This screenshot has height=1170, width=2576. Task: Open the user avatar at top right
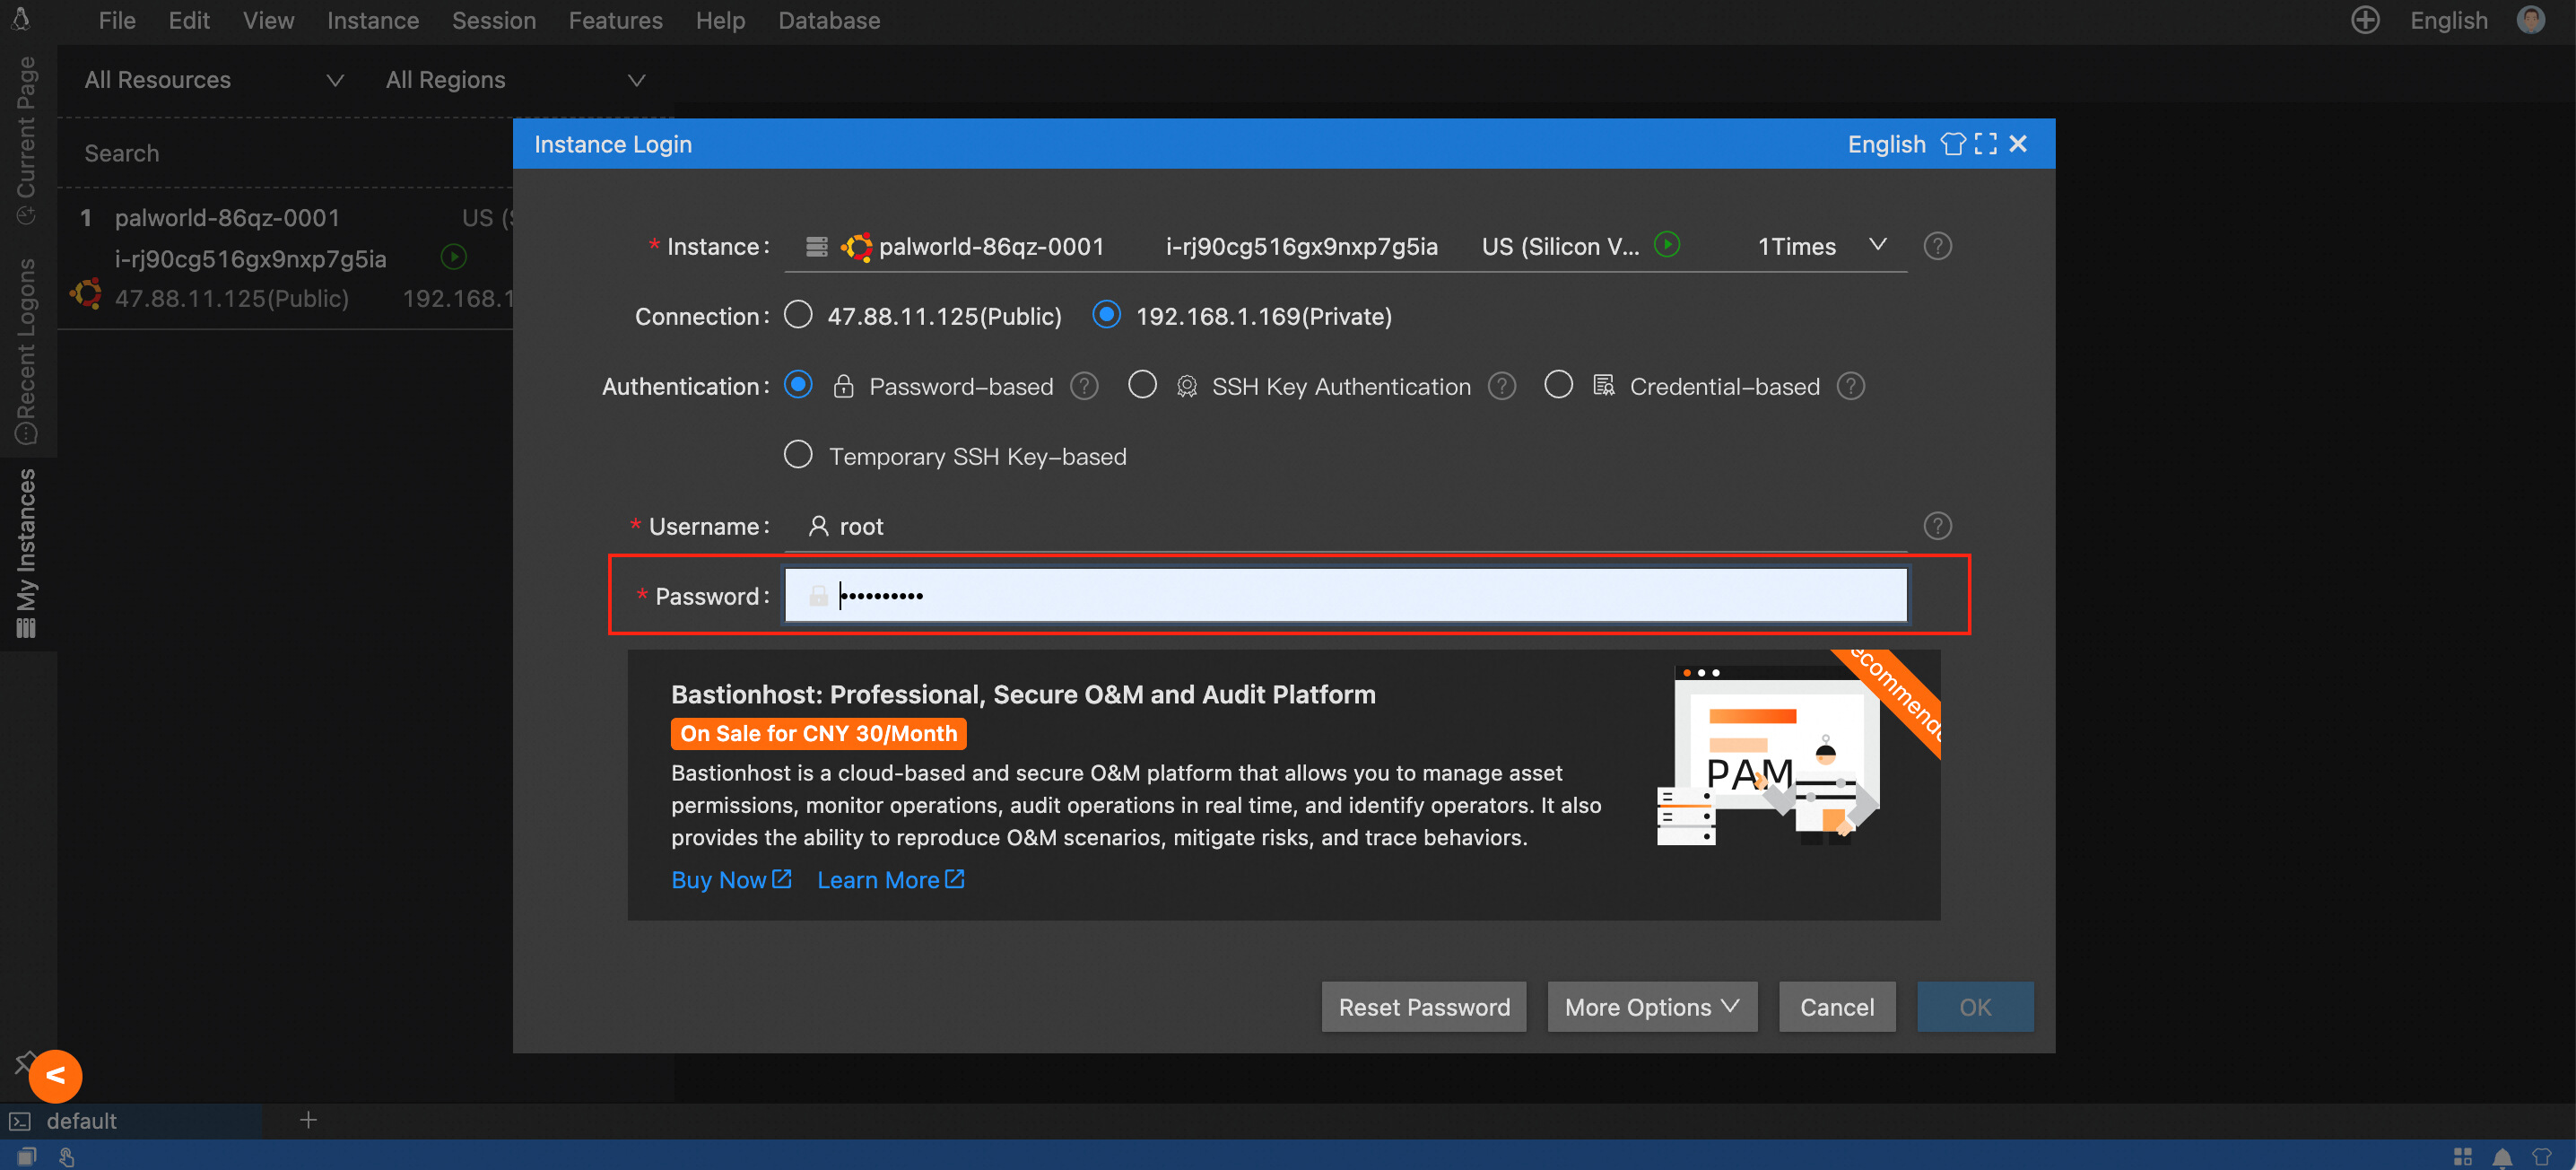click(x=2531, y=20)
